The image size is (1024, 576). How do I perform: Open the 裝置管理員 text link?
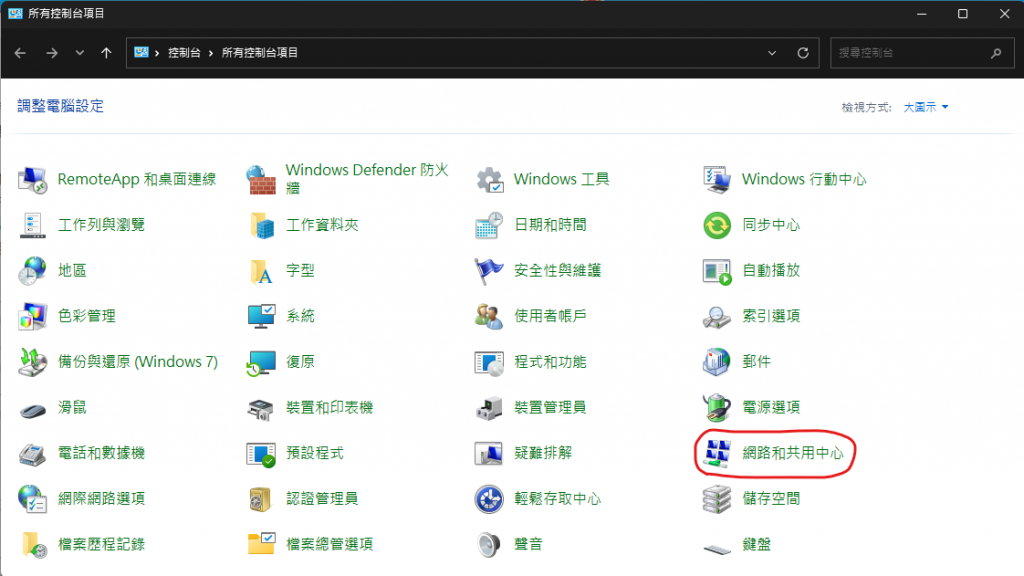coord(550,408)
